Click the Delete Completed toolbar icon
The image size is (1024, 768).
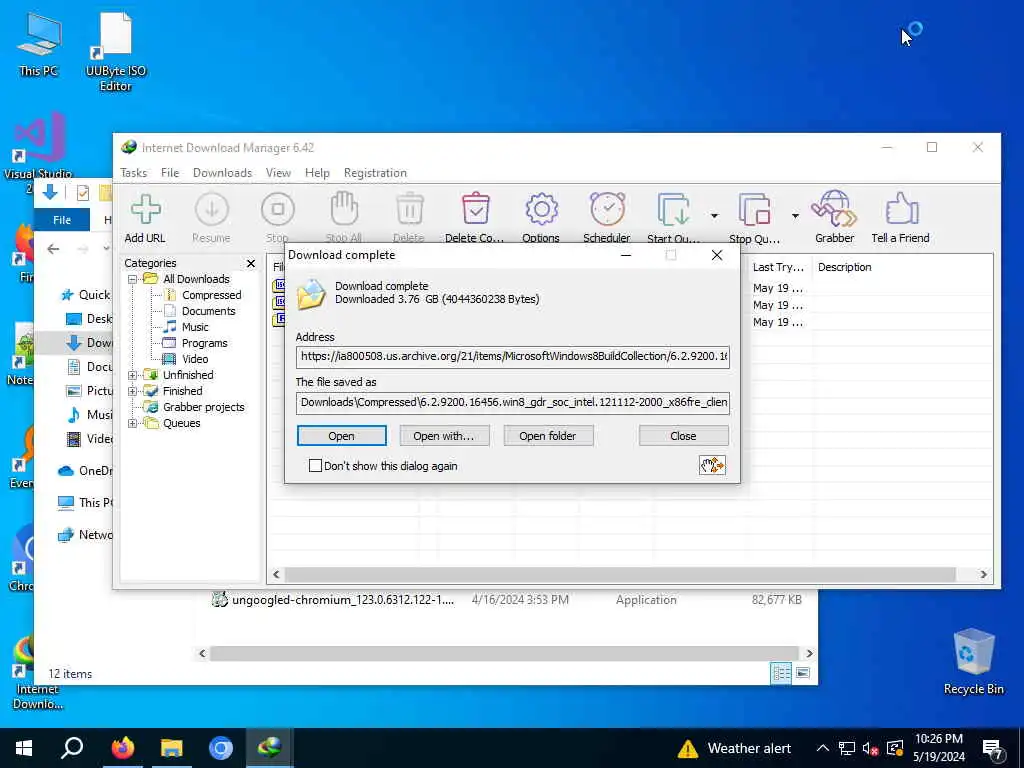[x=475, y=209]
